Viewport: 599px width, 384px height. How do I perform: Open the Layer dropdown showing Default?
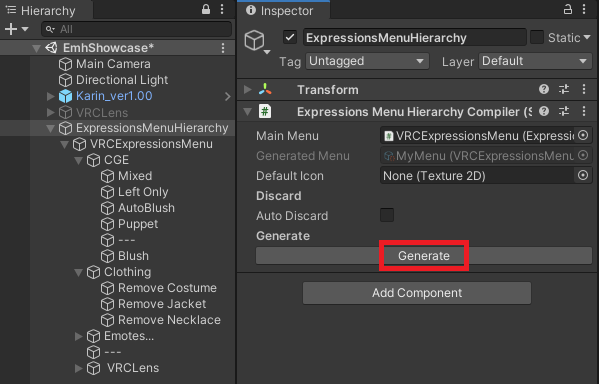535,61
